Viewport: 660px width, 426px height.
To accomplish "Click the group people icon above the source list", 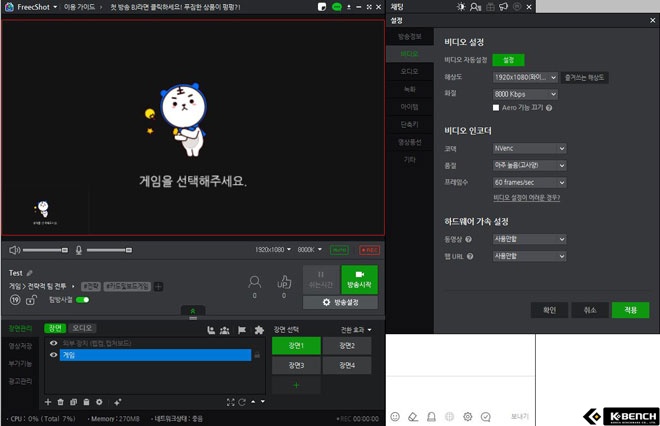I will pyautogui.click(x=225, y=330).
